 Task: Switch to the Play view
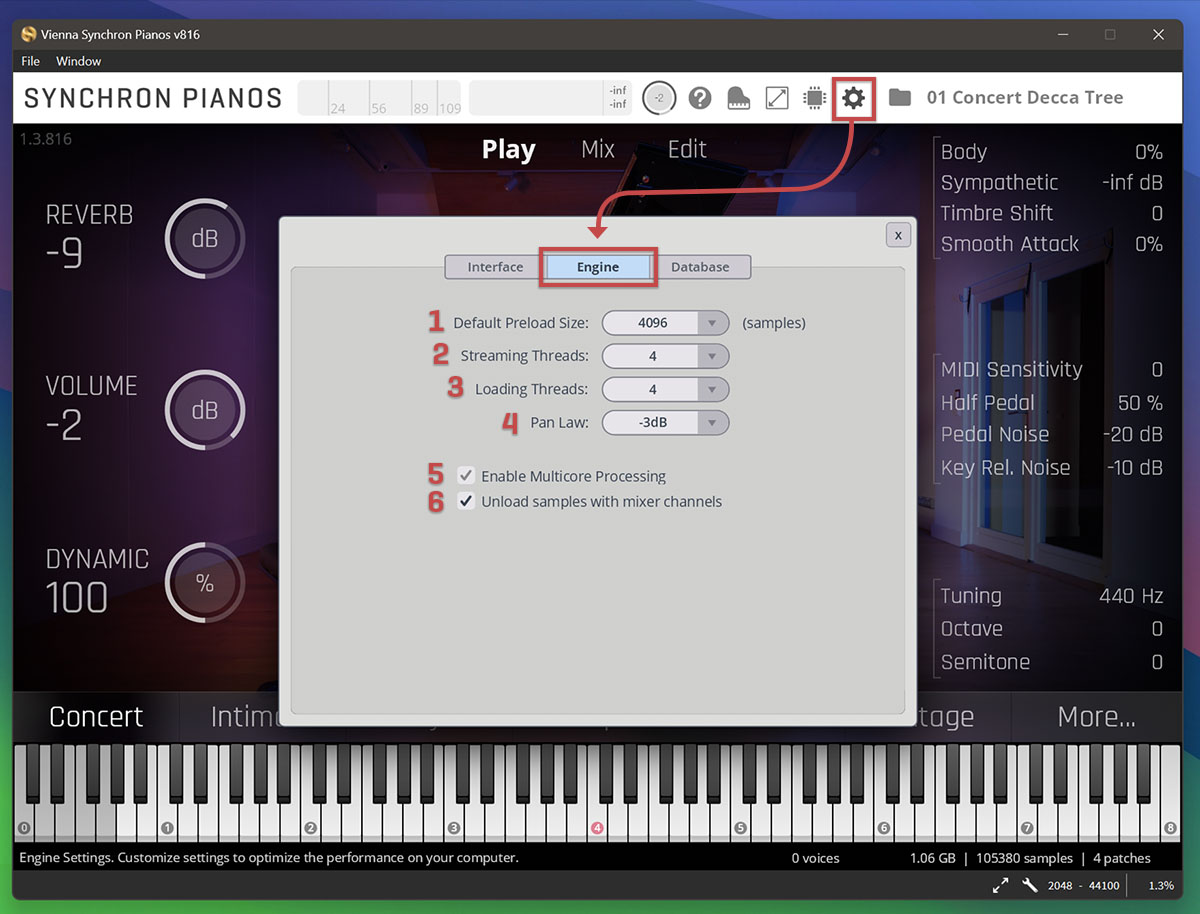click(x=509, y=150)
